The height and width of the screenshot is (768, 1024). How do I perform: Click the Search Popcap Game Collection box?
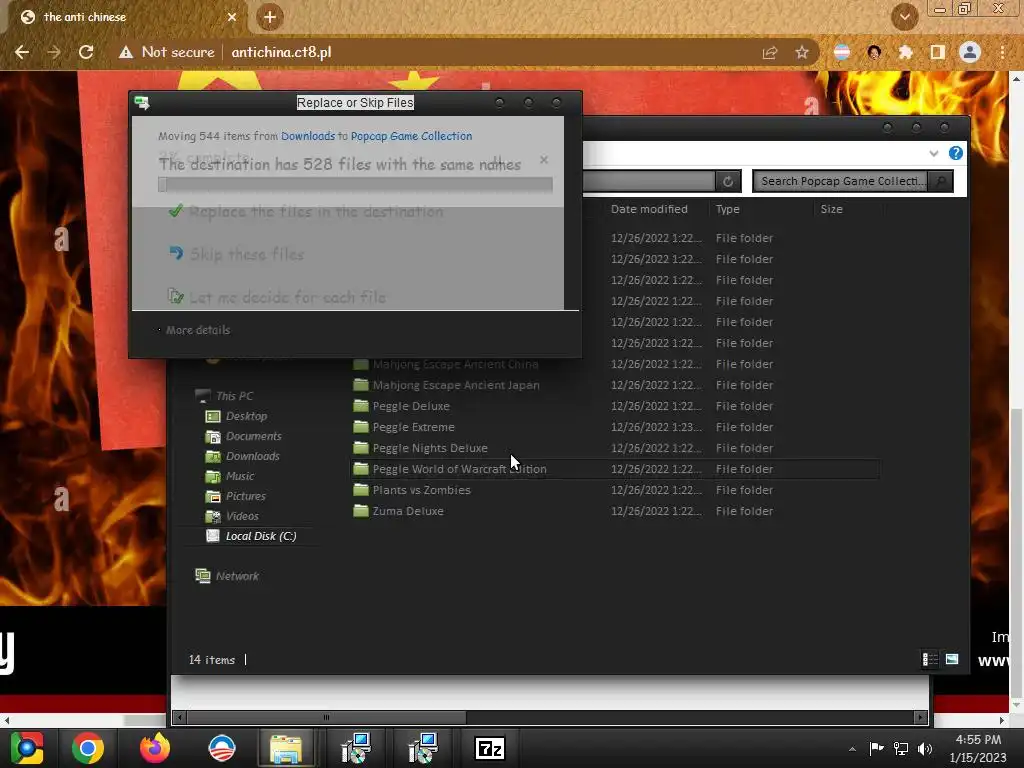840,181
